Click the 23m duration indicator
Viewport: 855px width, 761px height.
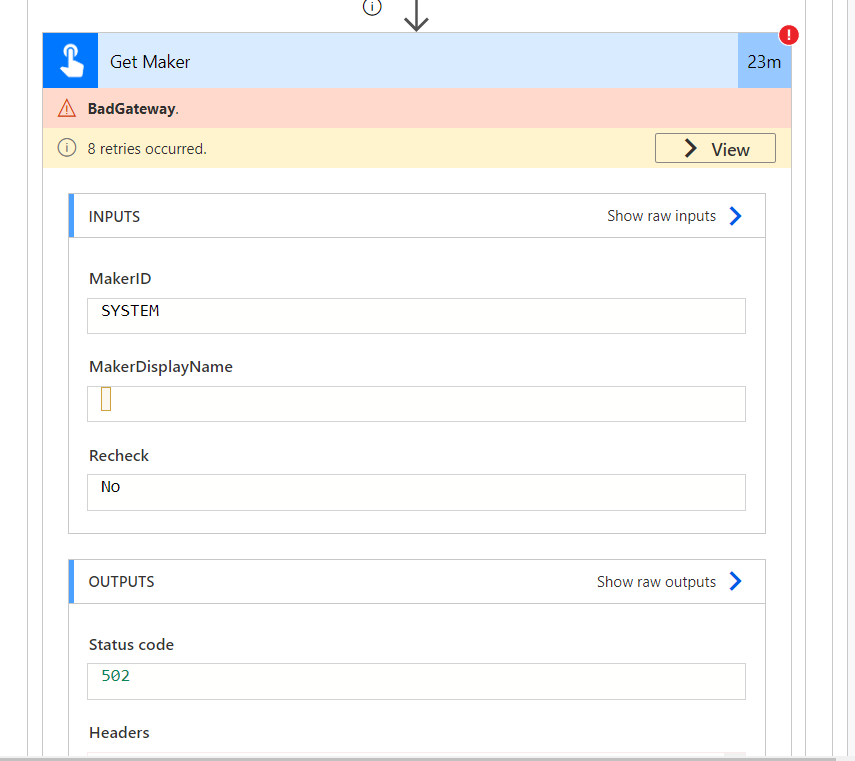click(x=764, y=60)
